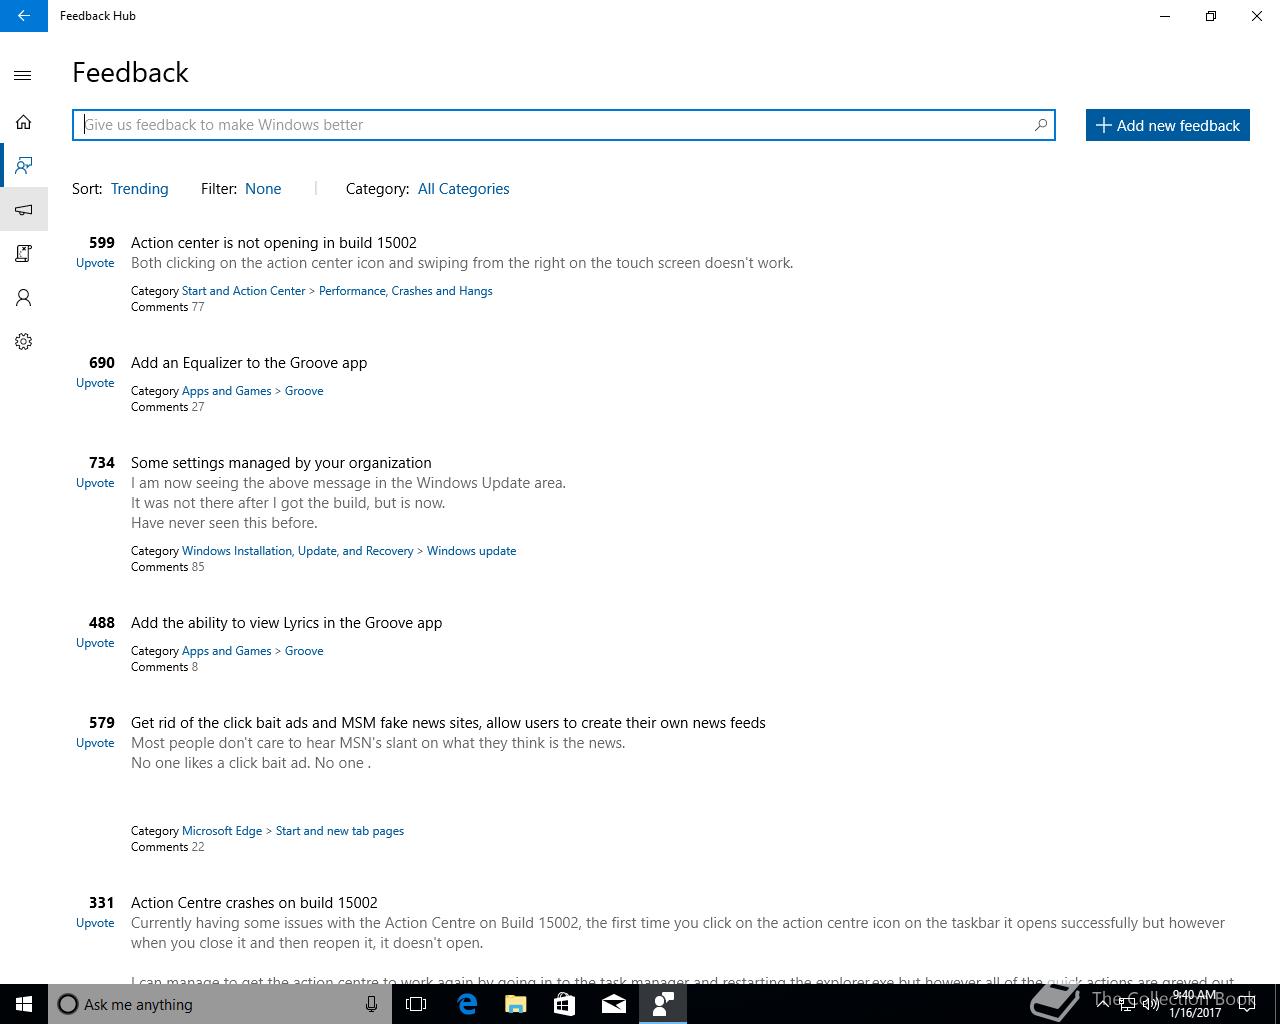Go back with the back arrow
This screenshot has height=1024, width=1280.
click(23, 16)
